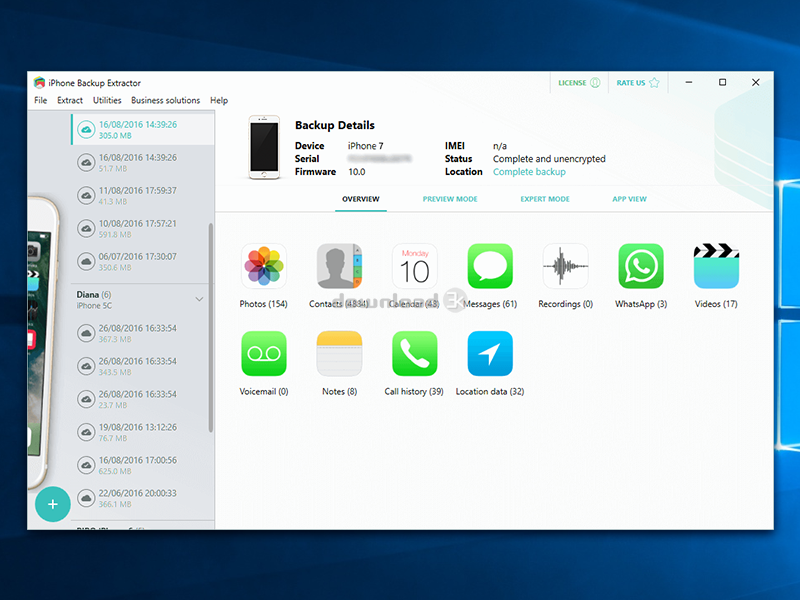
Task: Select the 305.0 MB backup cloud icon
Action: tap(86, 130)
